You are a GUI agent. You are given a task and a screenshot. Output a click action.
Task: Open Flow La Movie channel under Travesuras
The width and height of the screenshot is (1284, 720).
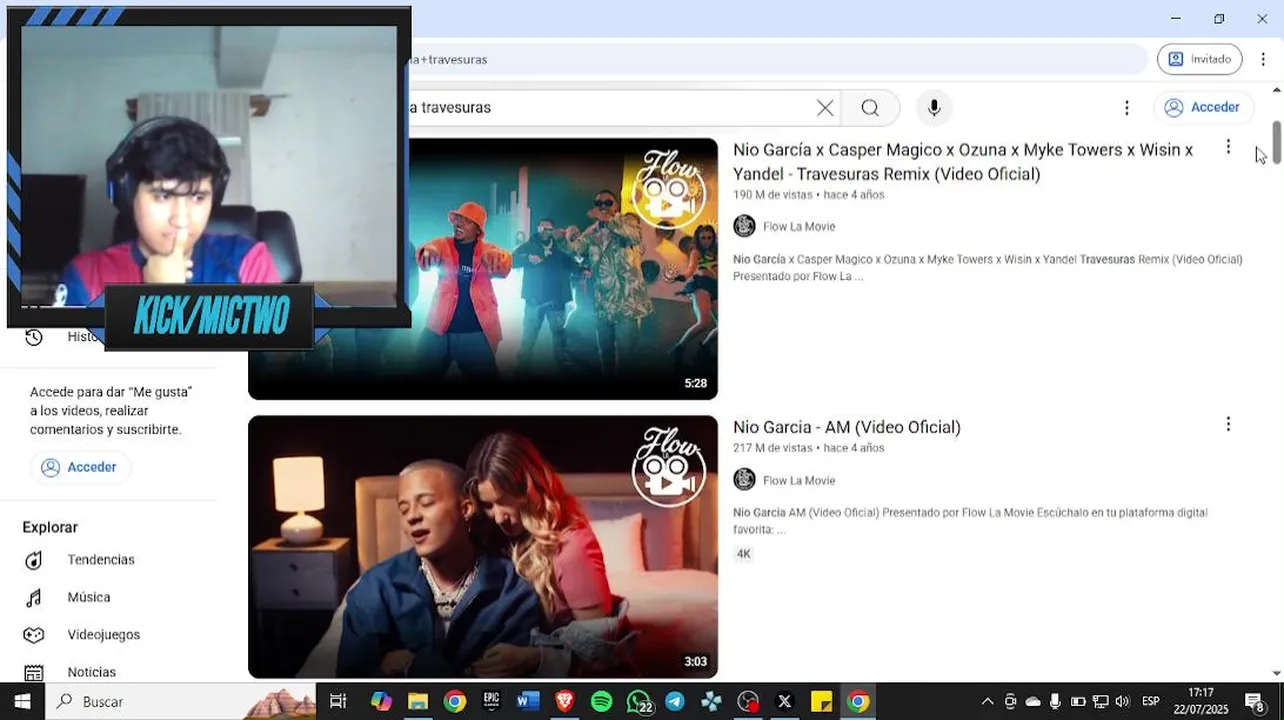click(799, 226)
